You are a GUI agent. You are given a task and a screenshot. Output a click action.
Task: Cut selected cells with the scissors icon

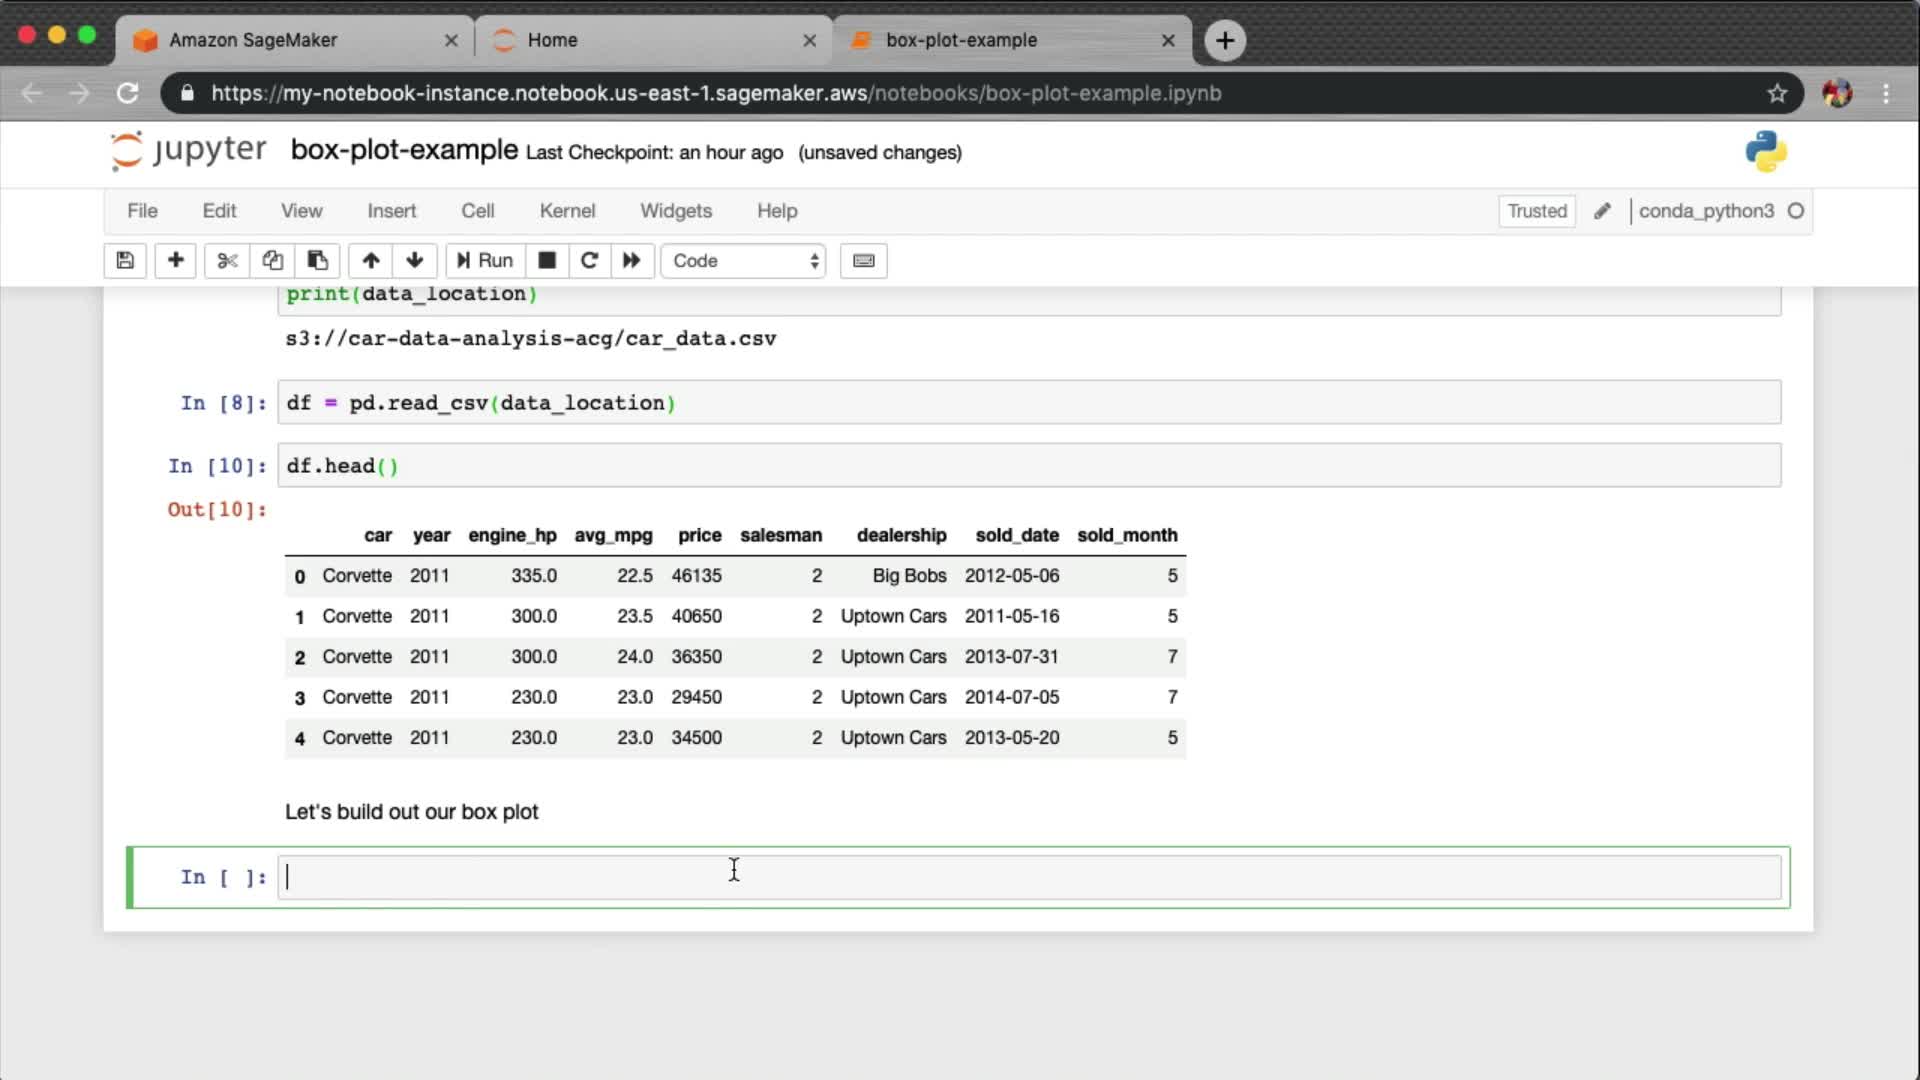pos(227,261)
